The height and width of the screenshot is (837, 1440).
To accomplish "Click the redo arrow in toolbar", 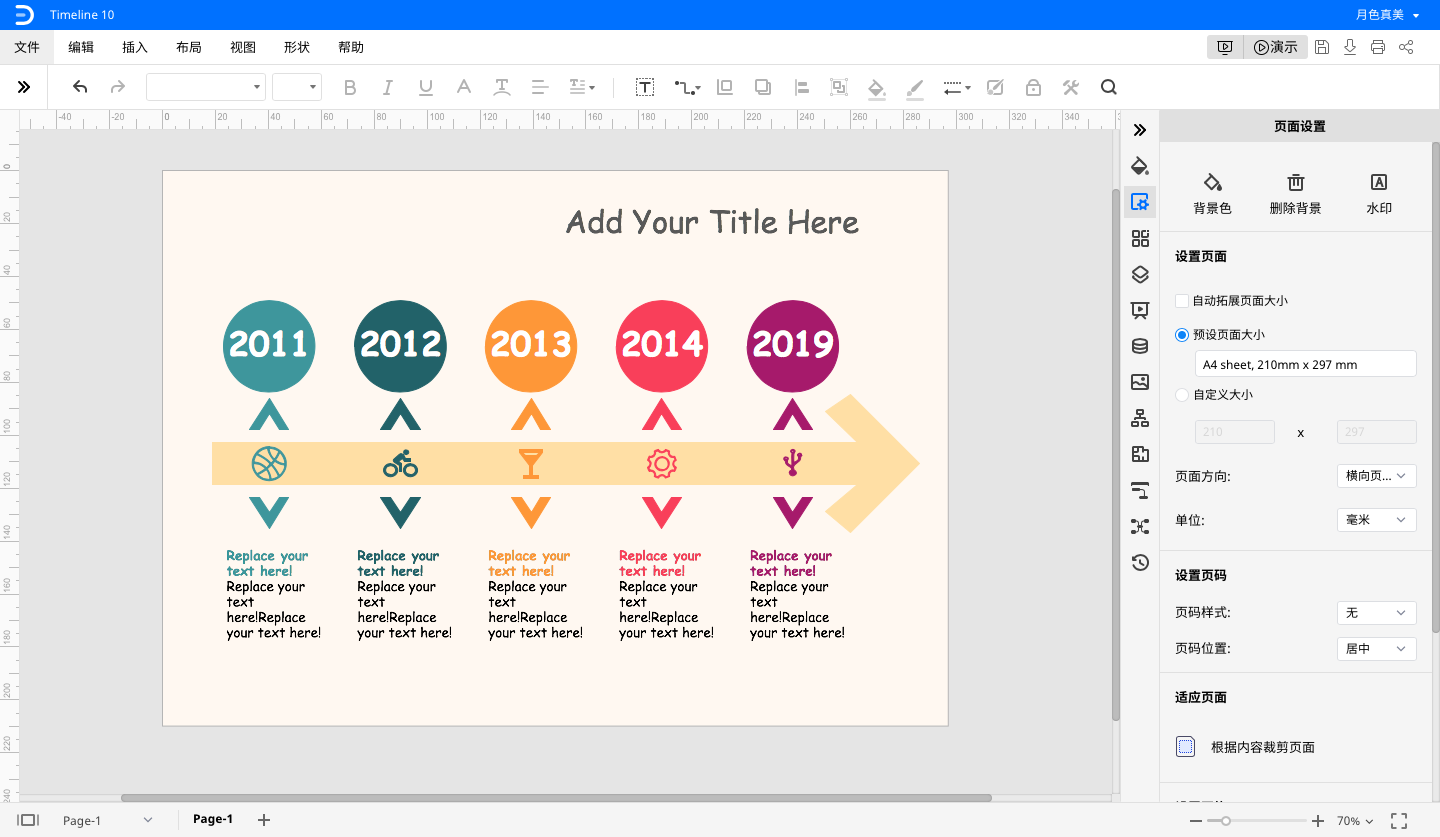I will click(118, 87).
